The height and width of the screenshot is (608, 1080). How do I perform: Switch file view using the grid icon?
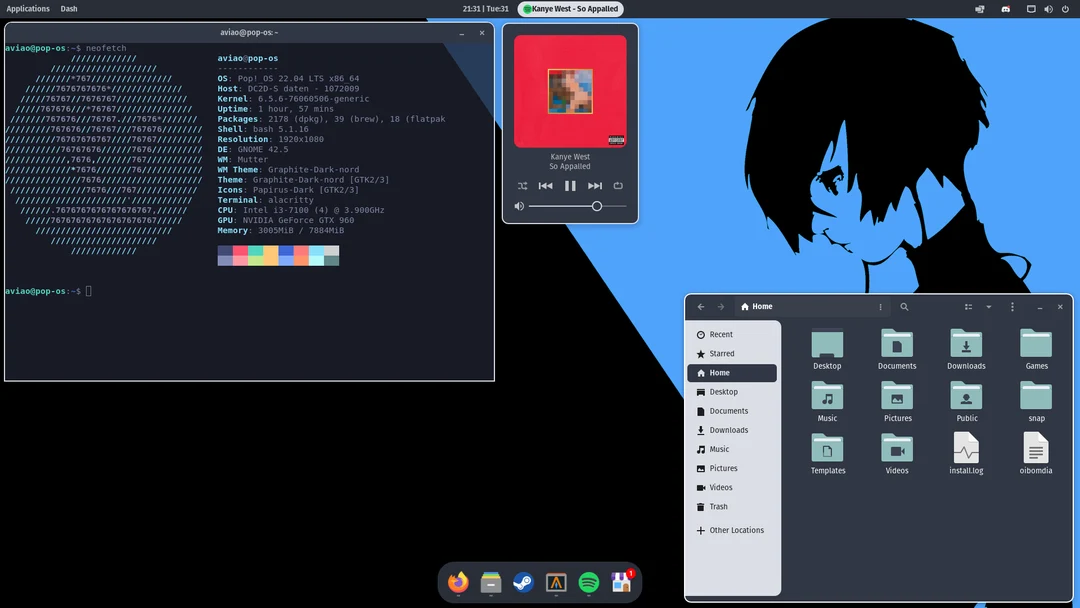[x=967, y=306]
